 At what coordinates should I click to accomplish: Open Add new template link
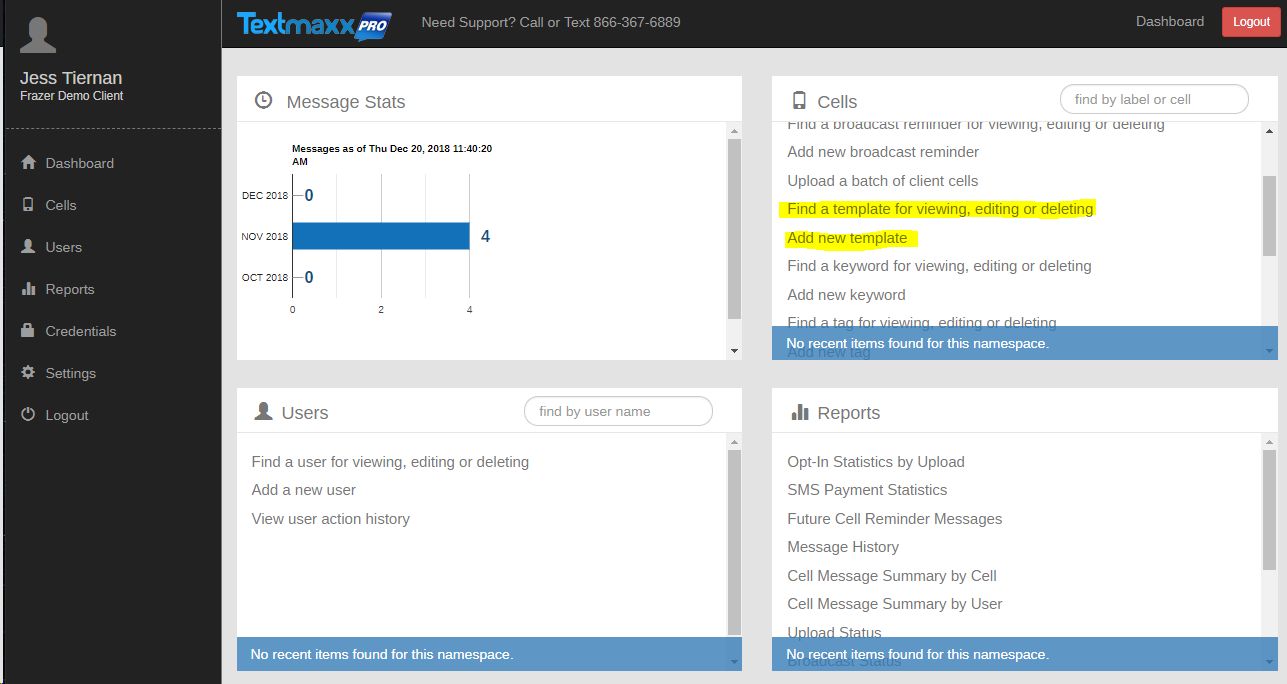pos(847,238)
